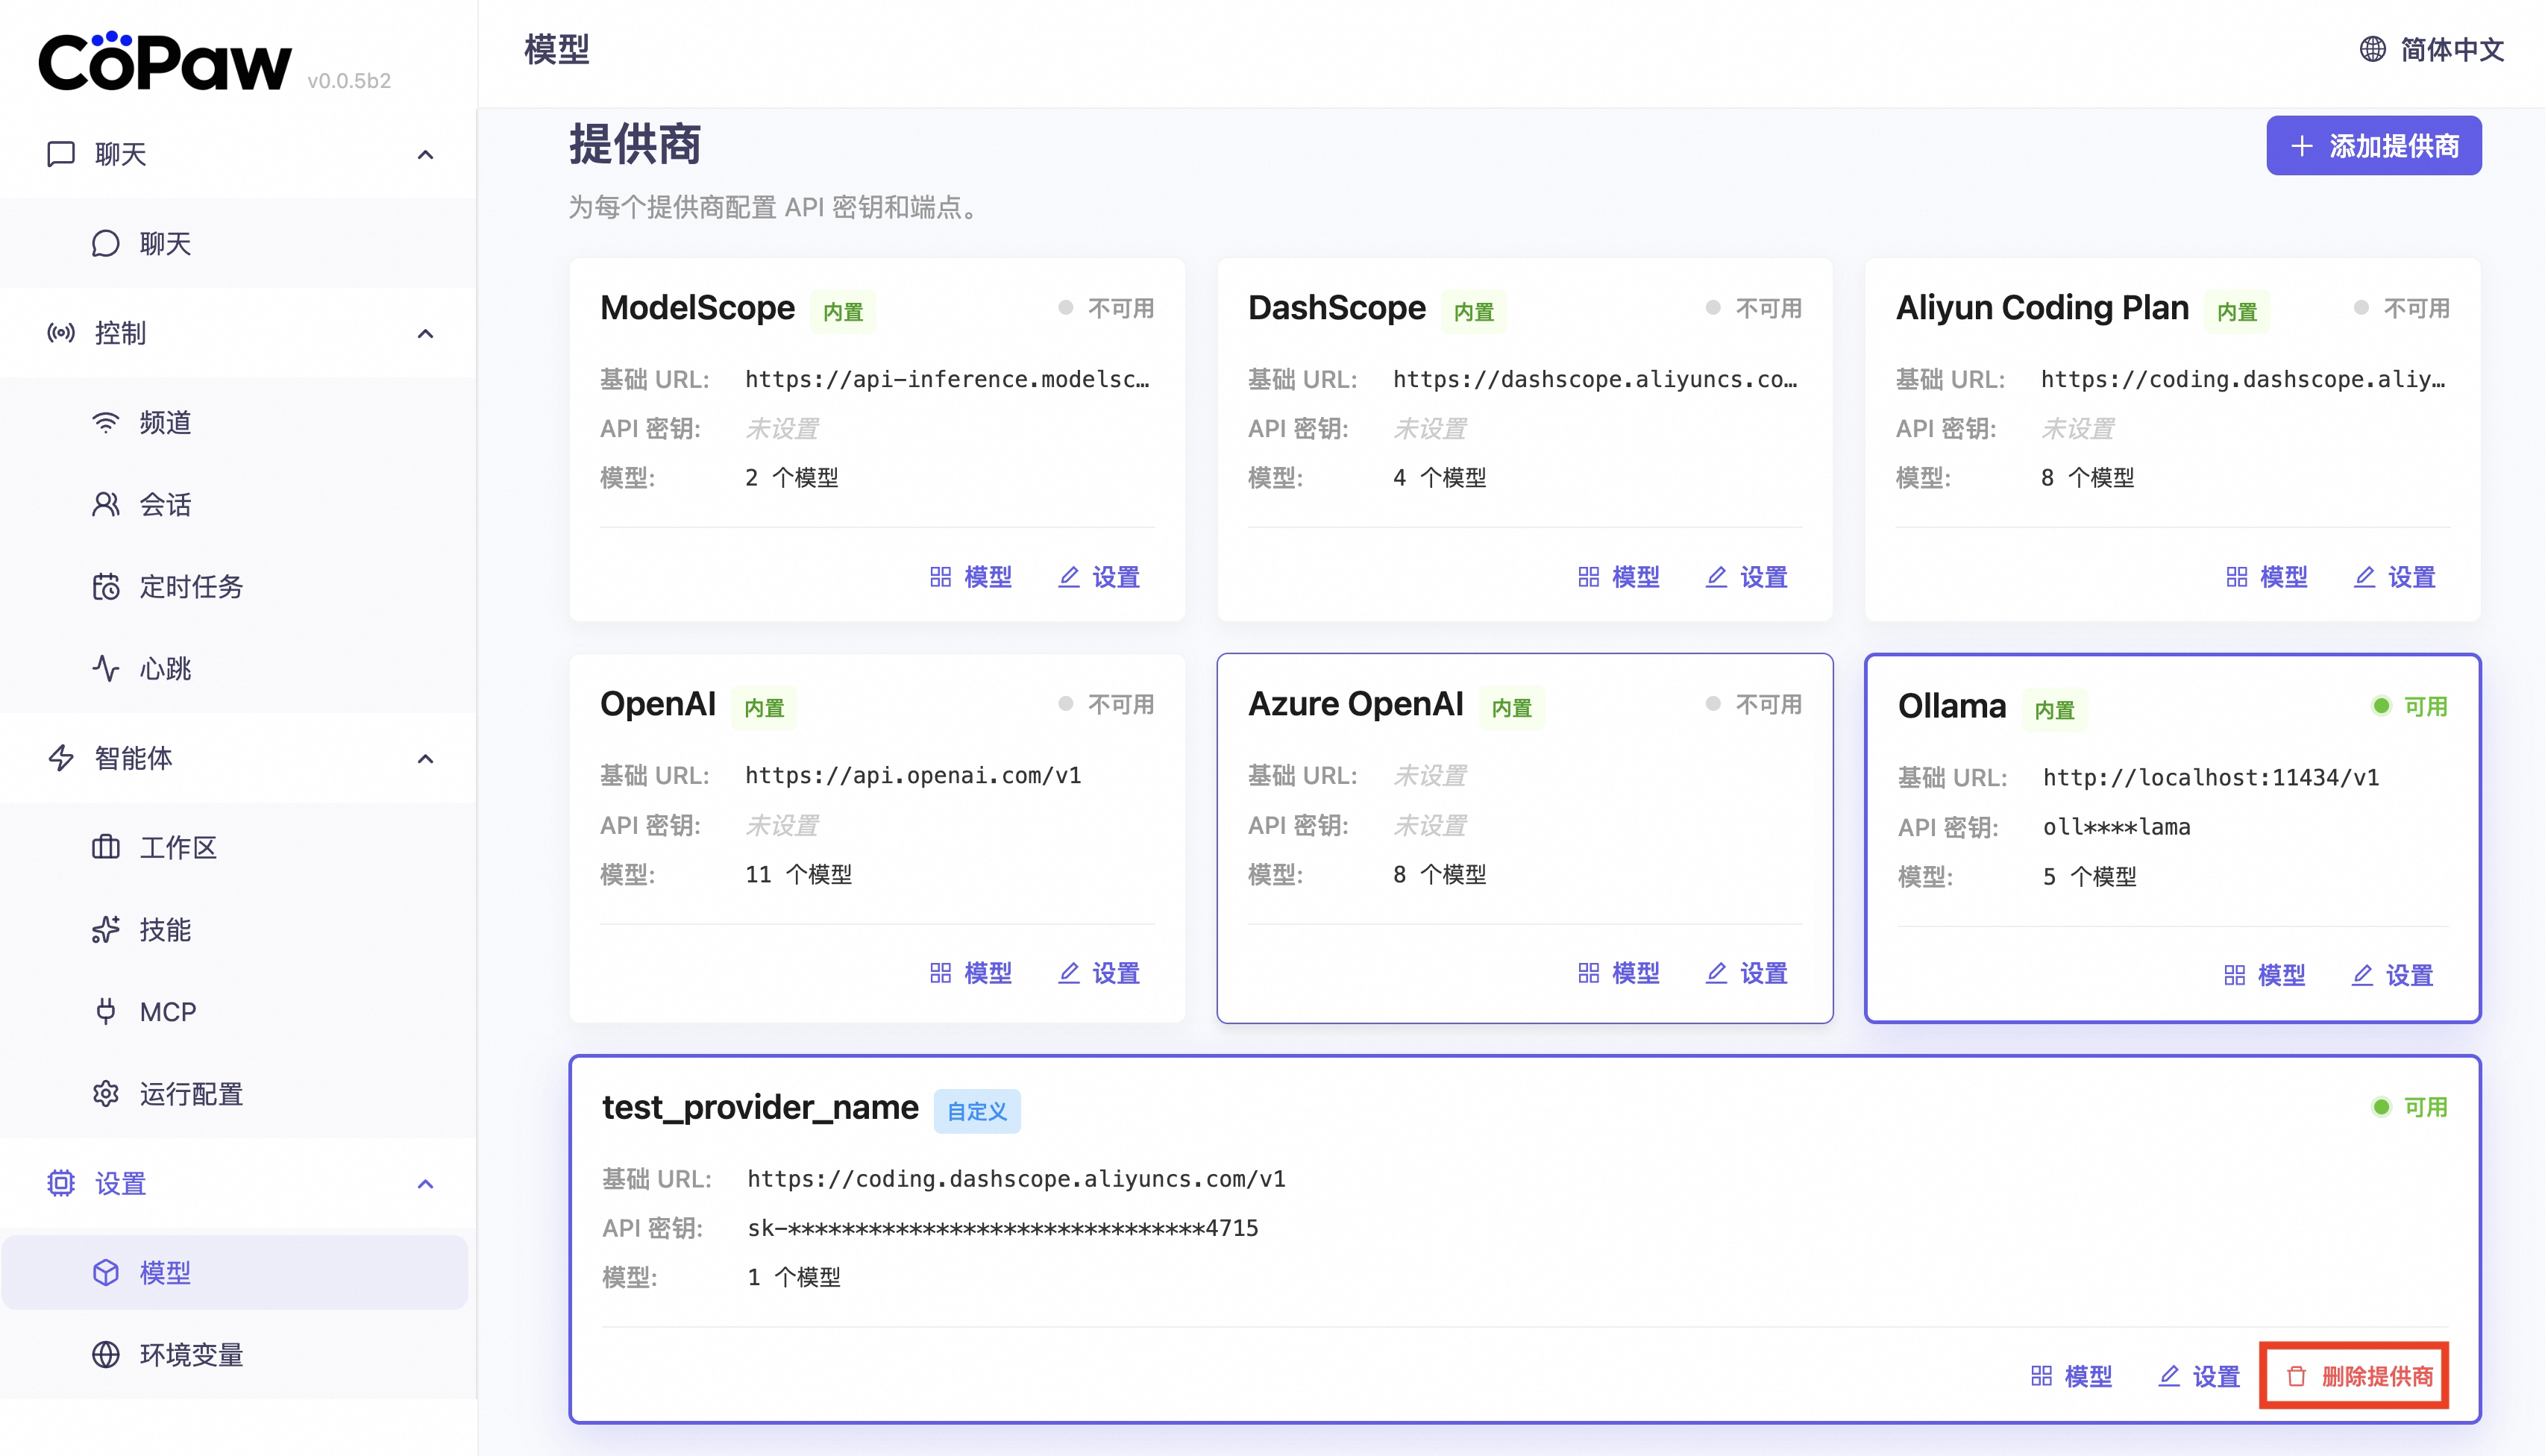Open the 频道 channels page
This screenshot has height=1456, width=2545.
click(165, 423)
